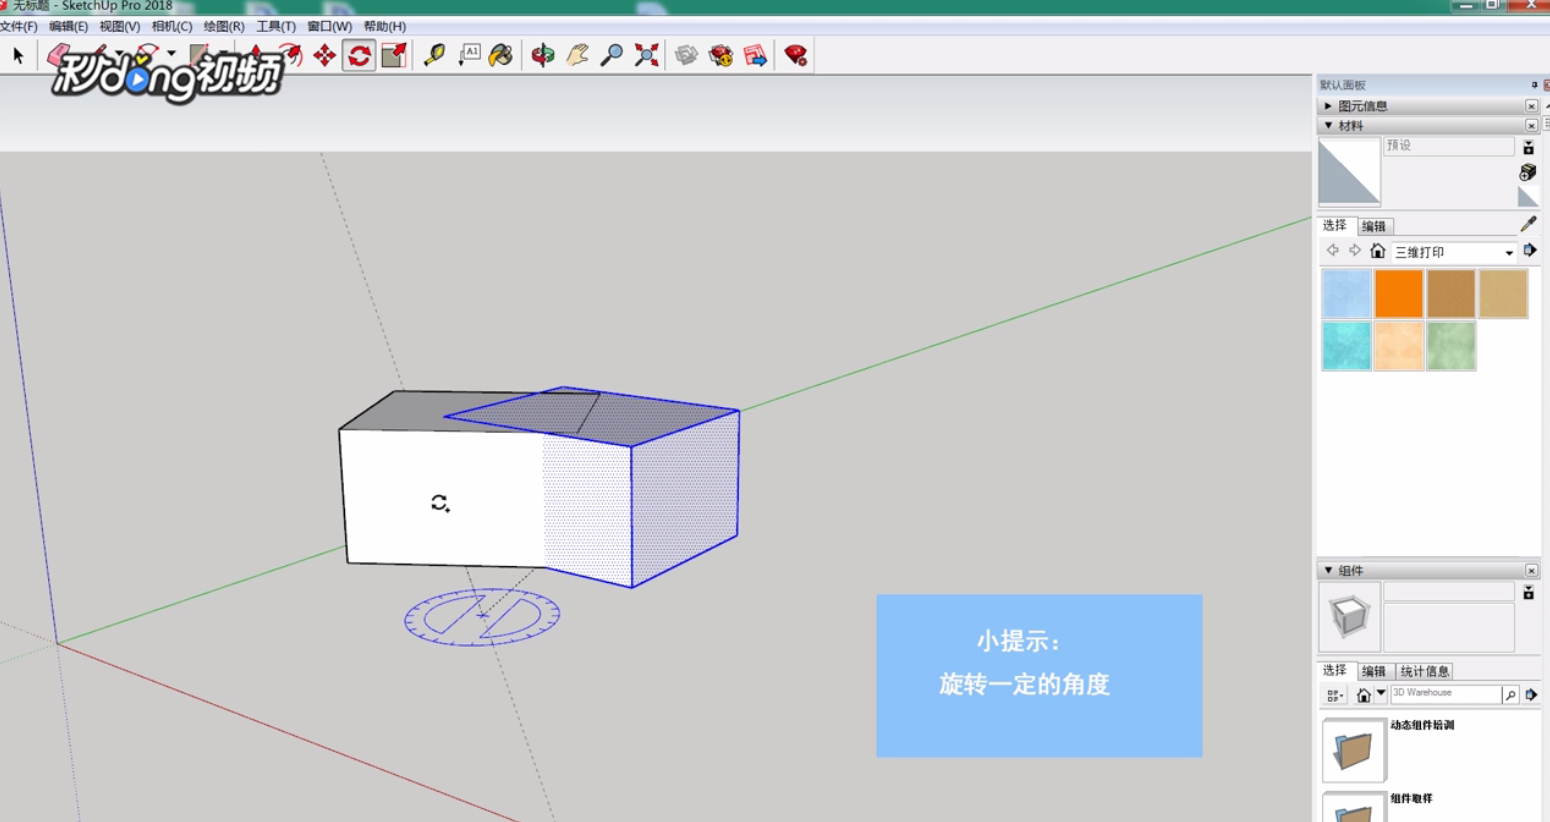The height and width of the screenshot is (822, 1550).
Task: Click the Create Material icon in Materials panel
Action: click(1528, 172)
